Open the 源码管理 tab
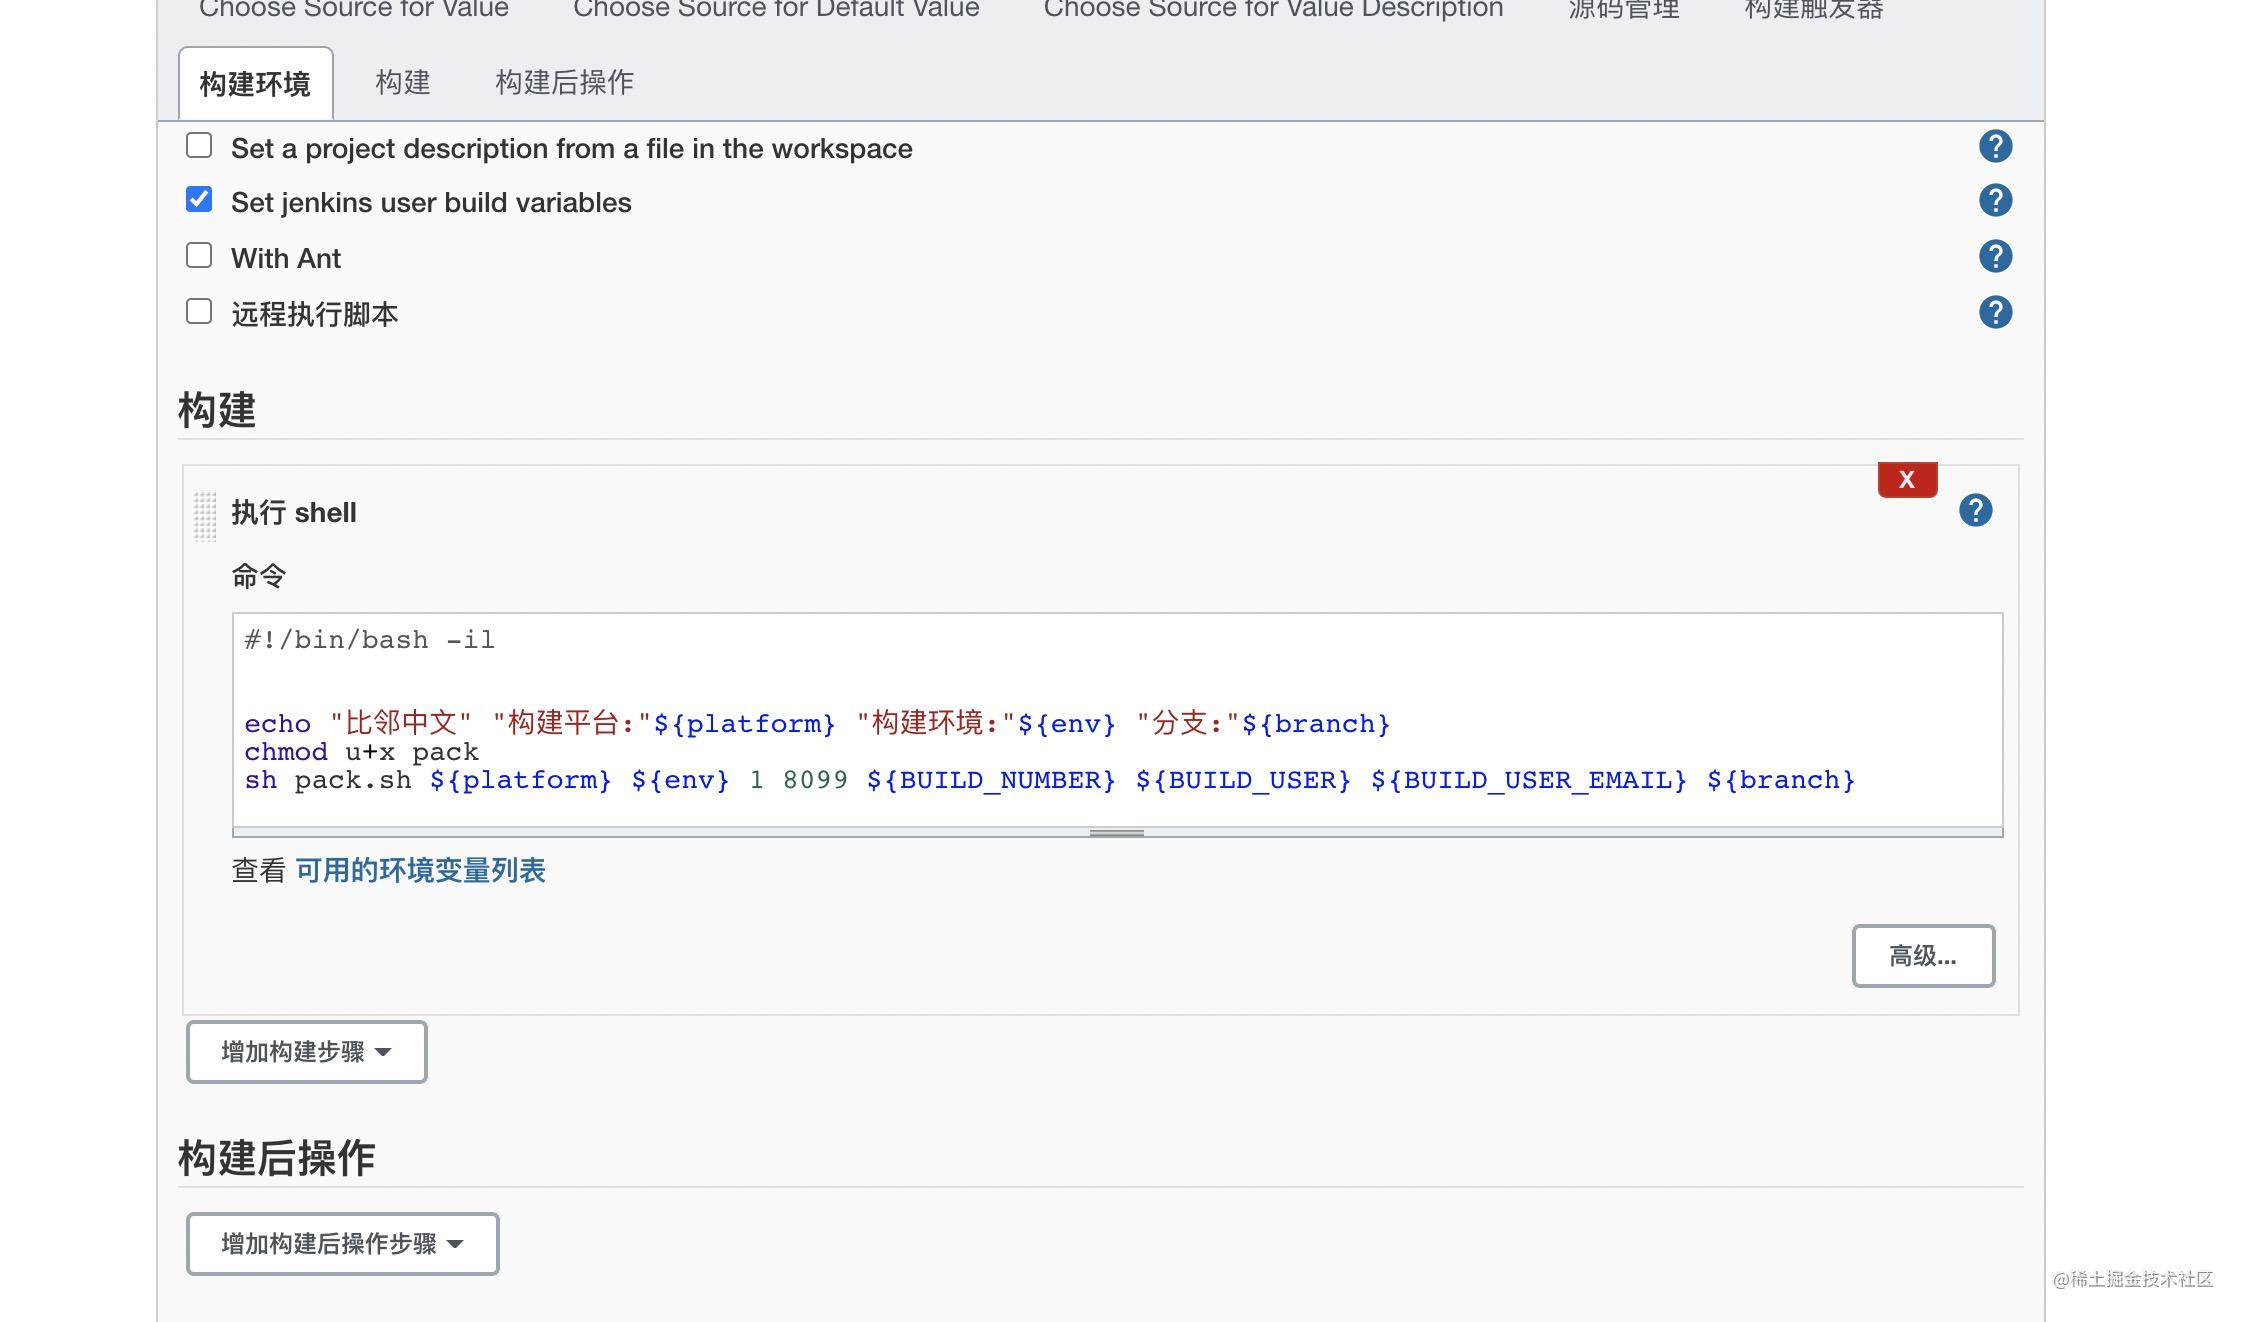The width and height of the screenshot is (2246, 1322). (1624, 9)
